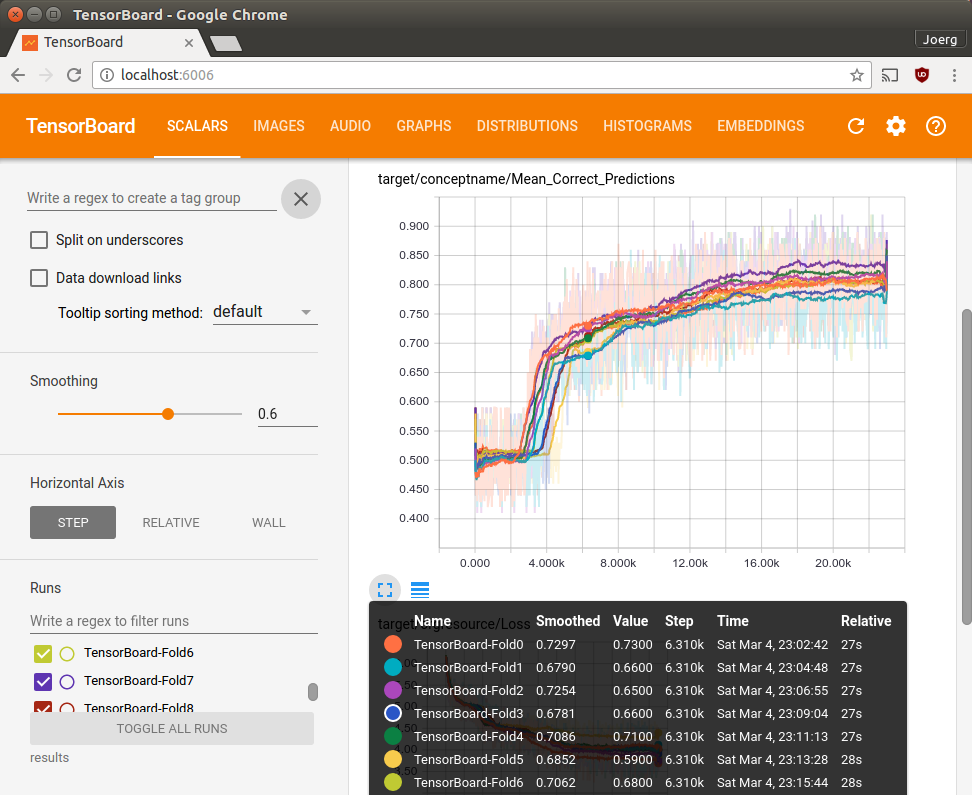Bookmark this page with star icon
This screenshot has height=795, width=972.
857,75
